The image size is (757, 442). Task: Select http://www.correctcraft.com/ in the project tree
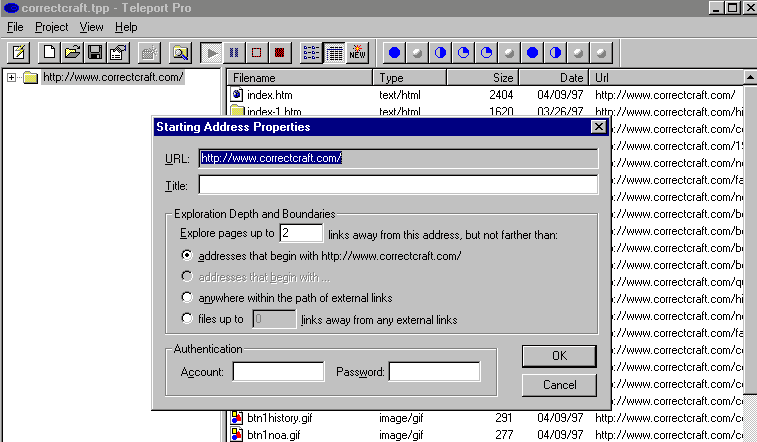(113, 77)
